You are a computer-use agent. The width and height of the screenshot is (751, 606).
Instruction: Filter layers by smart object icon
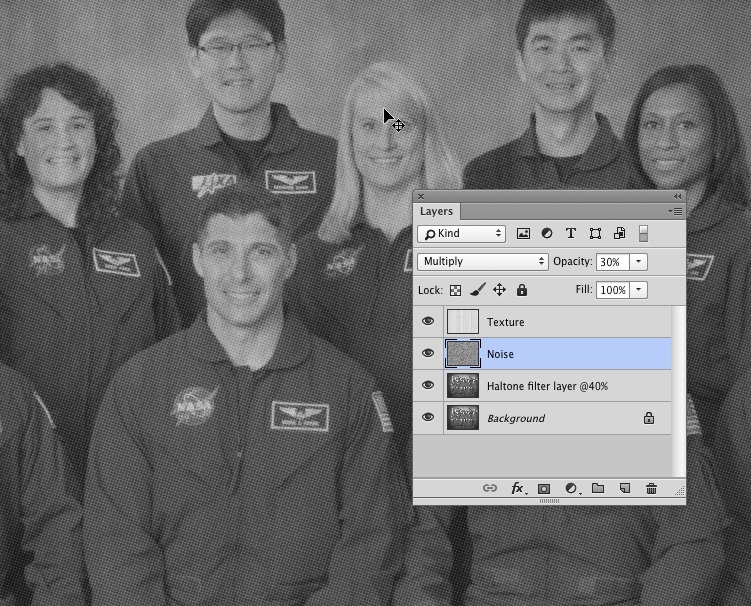[x=619, y=233]
